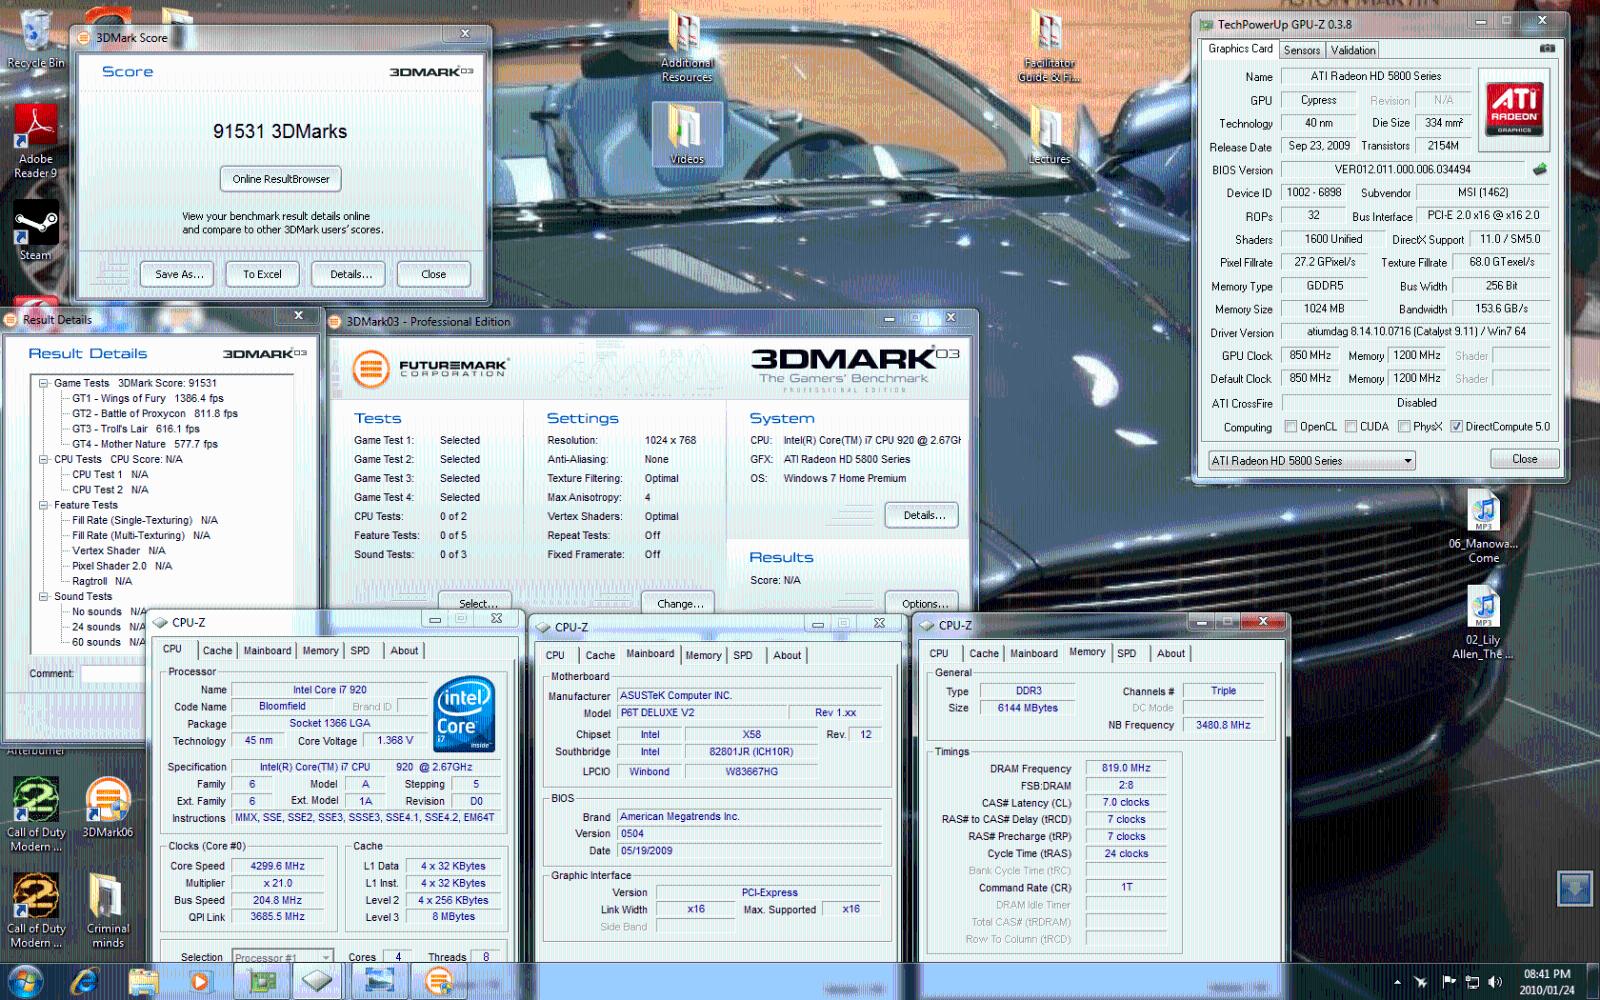Click the Intel Core i7 logo in CPU-Z
The height and width of the screenshot is (1000, 1600).
pos(464,715)
